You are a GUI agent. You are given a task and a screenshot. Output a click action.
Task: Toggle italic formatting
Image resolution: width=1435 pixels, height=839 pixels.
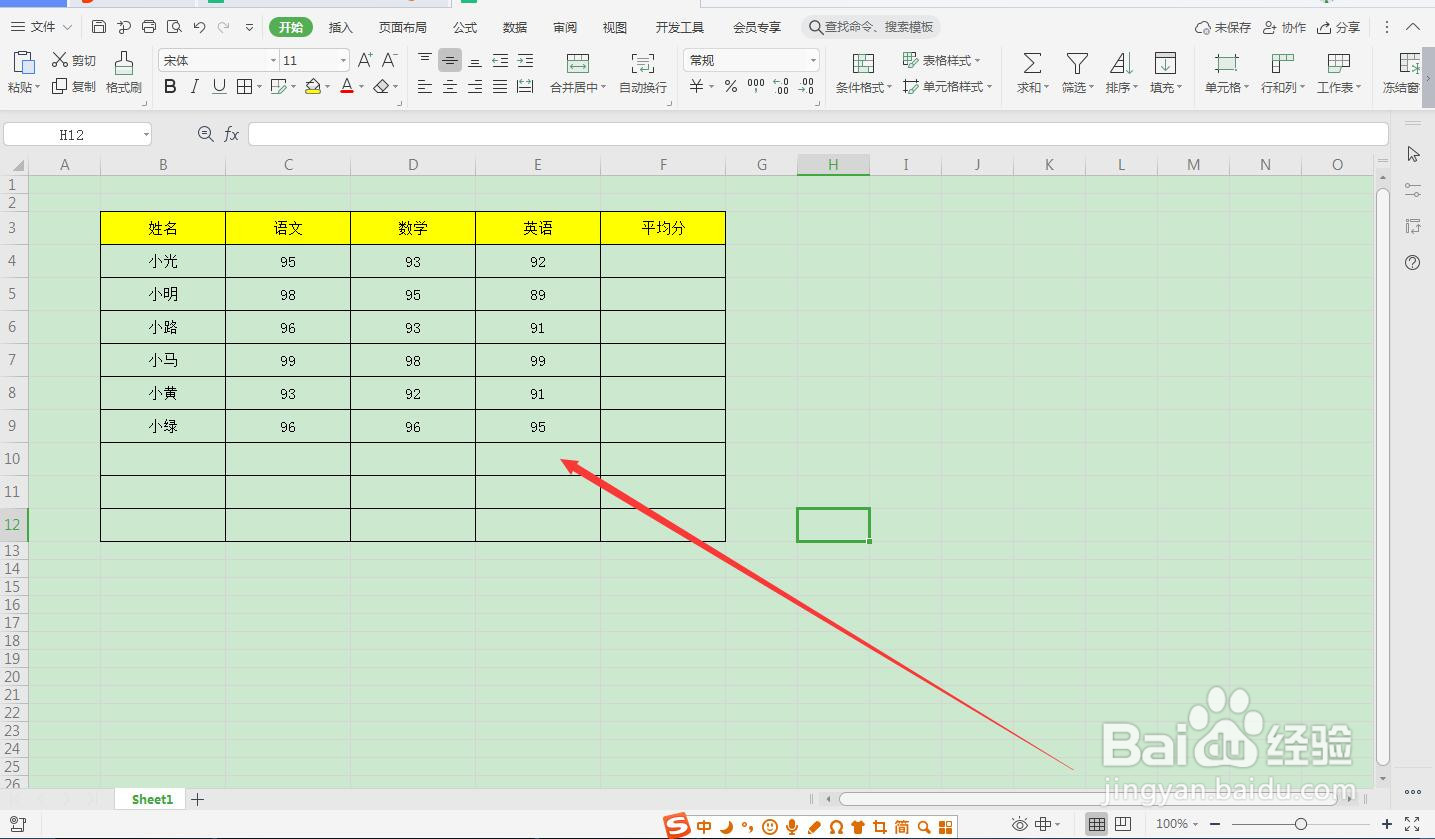tap(194, 87)
